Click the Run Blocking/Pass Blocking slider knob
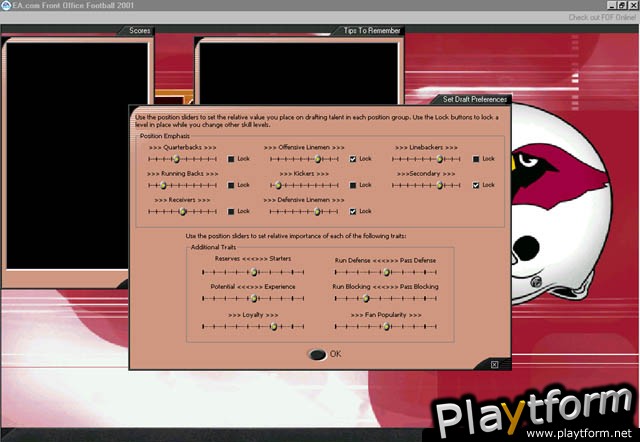 pyautogui.click(x=366, y=299)
